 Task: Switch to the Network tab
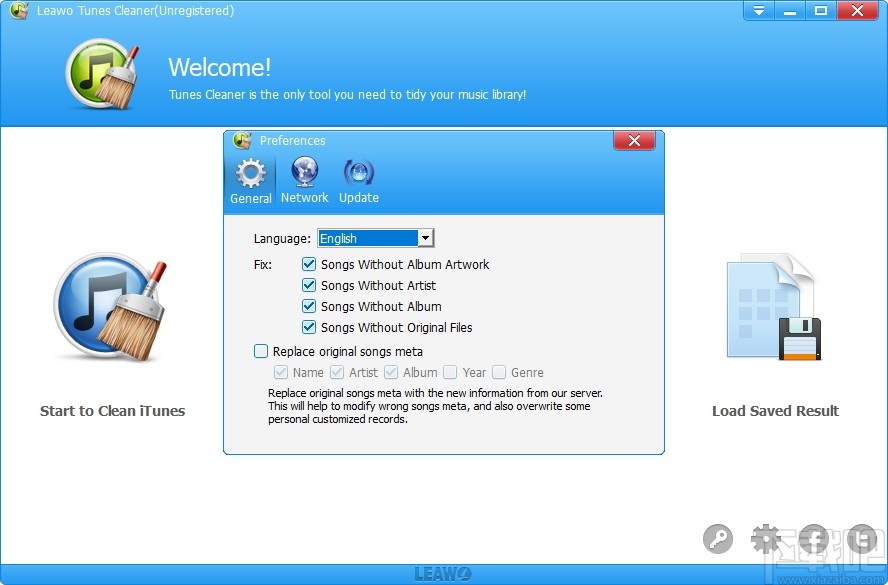pos(304,180)
